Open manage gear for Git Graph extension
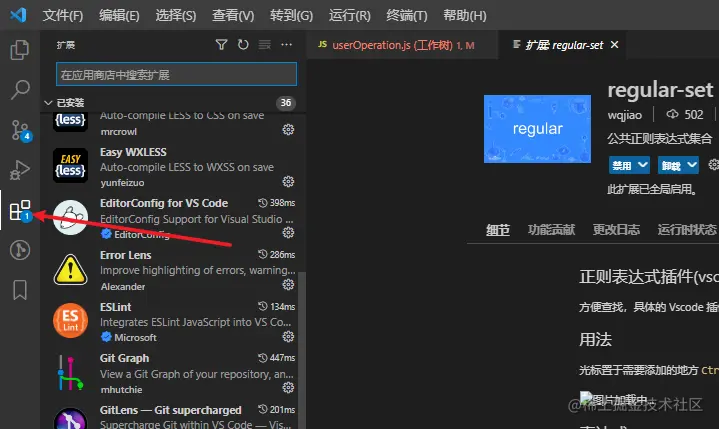719x429 pixels. pos(288,388)
